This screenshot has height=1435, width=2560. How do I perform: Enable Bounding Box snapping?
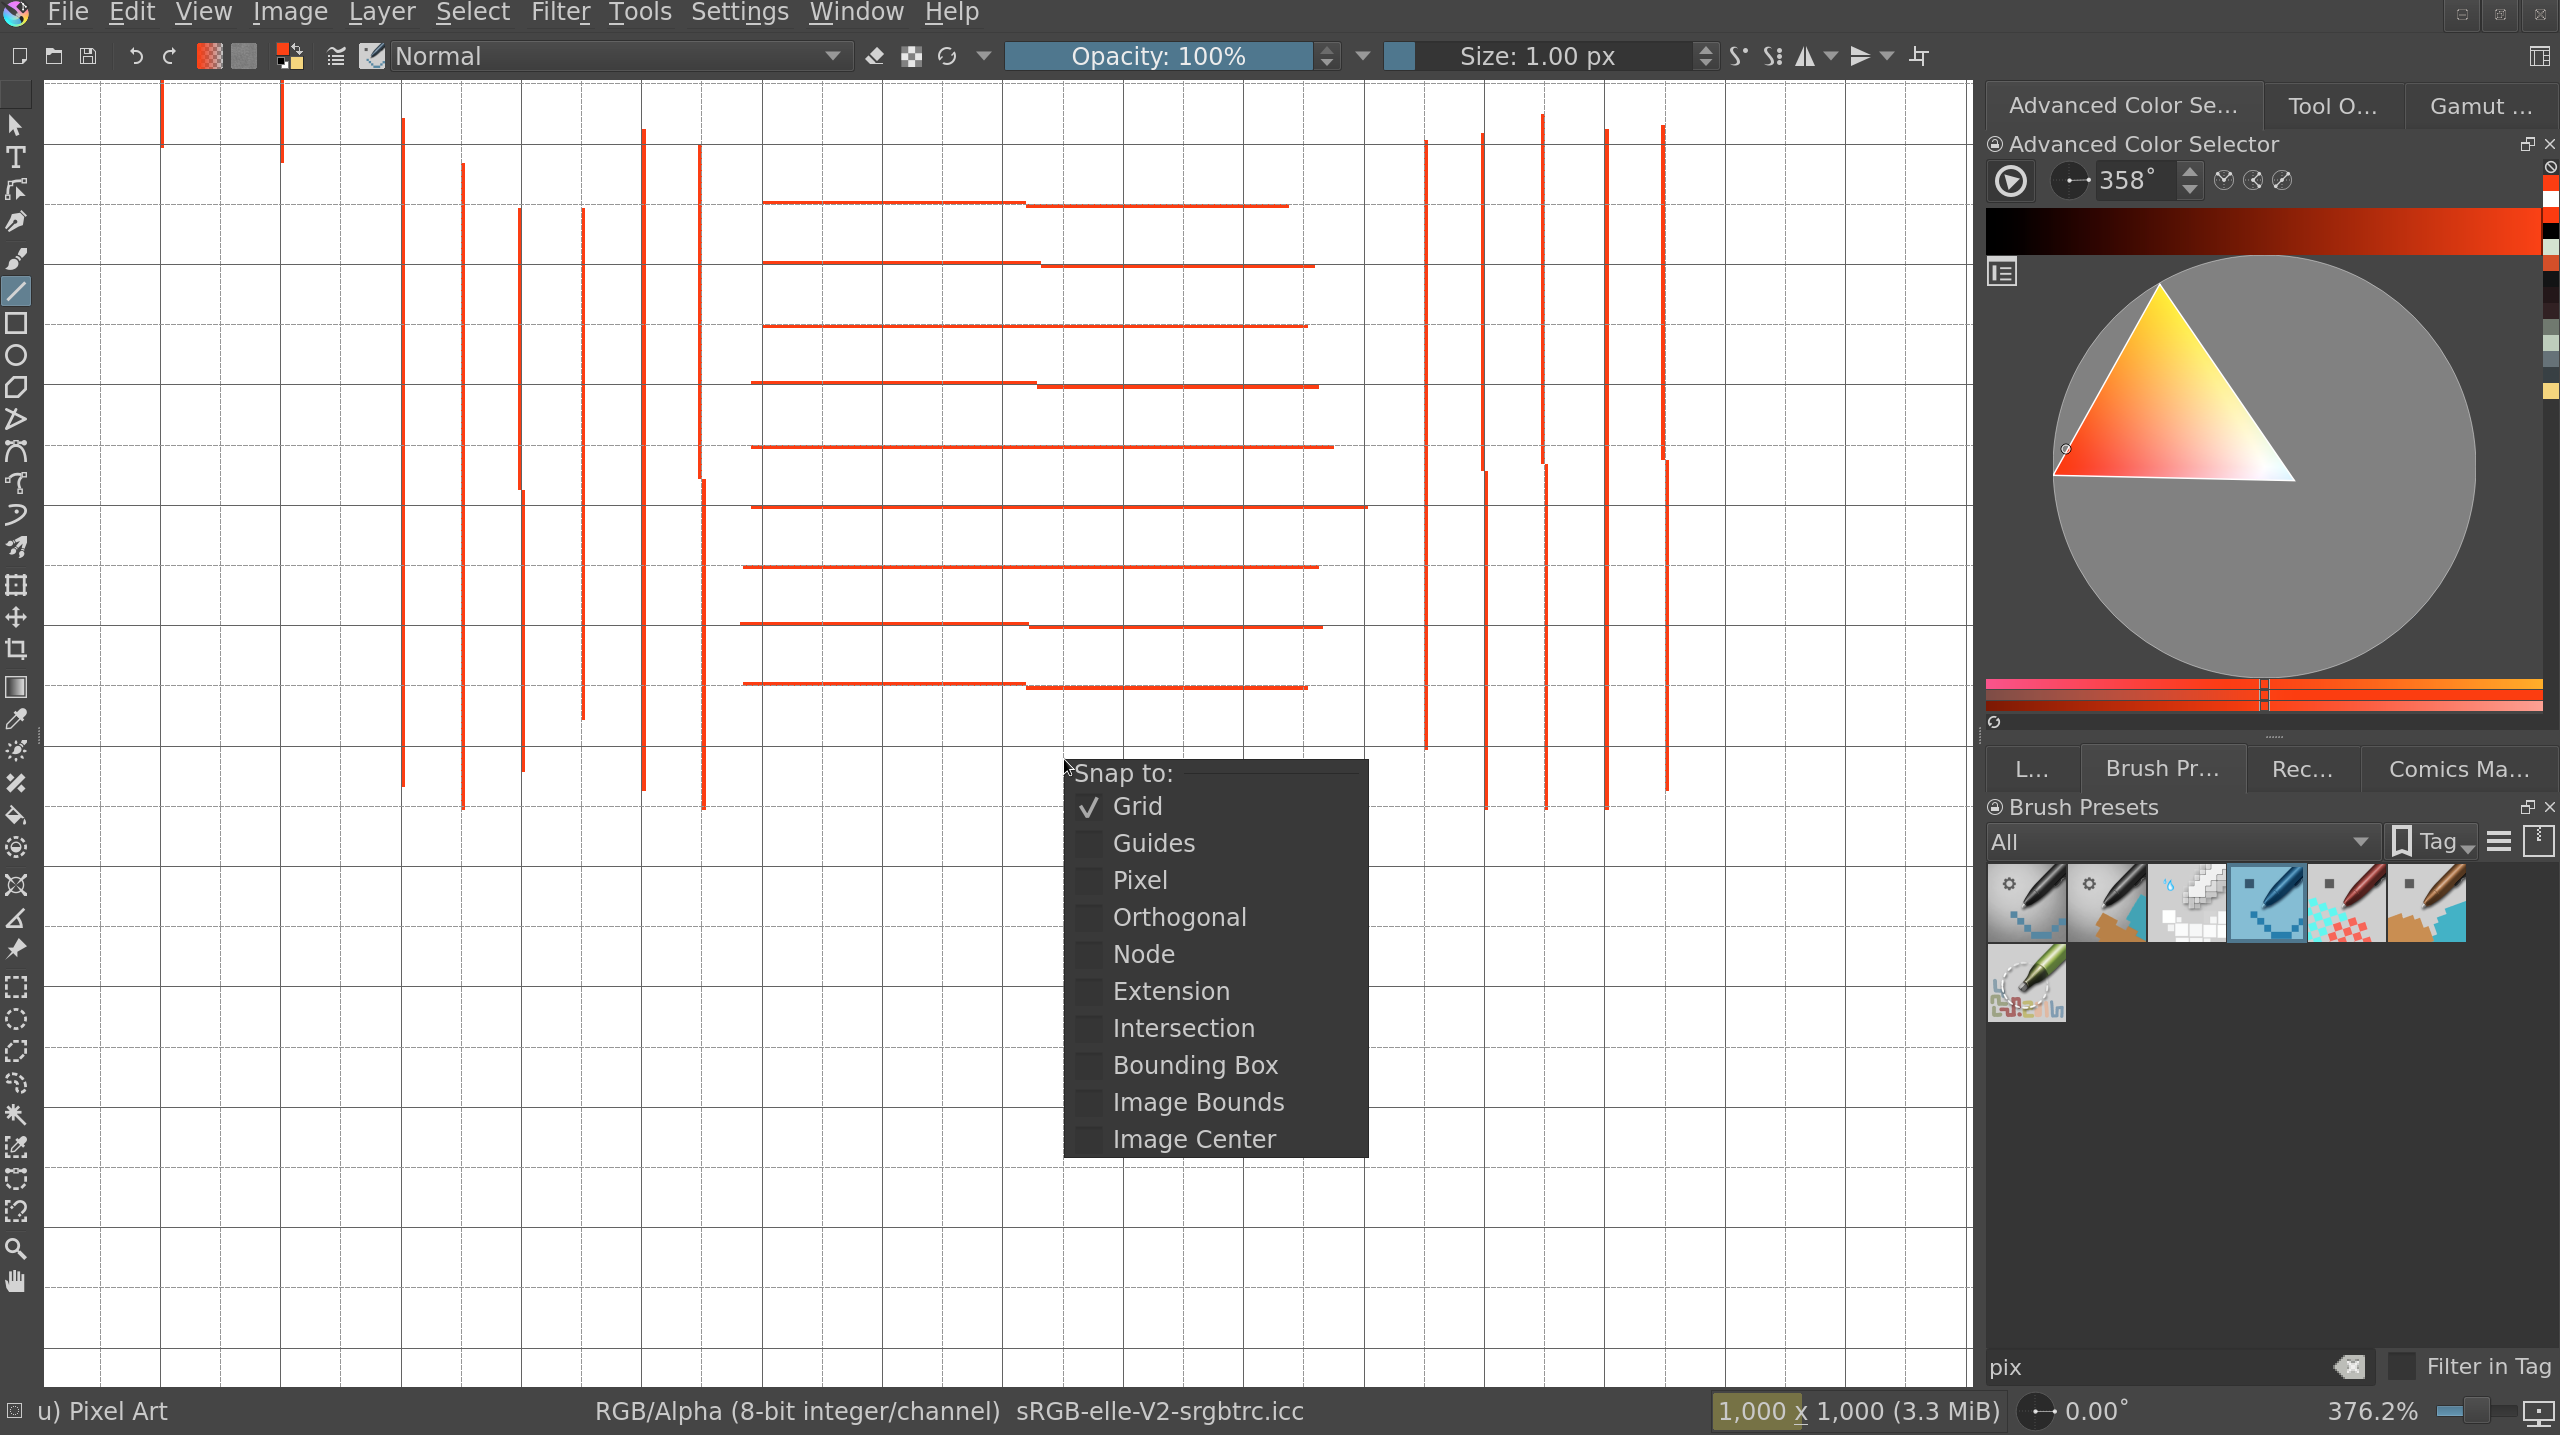tap(1089, 1065)
